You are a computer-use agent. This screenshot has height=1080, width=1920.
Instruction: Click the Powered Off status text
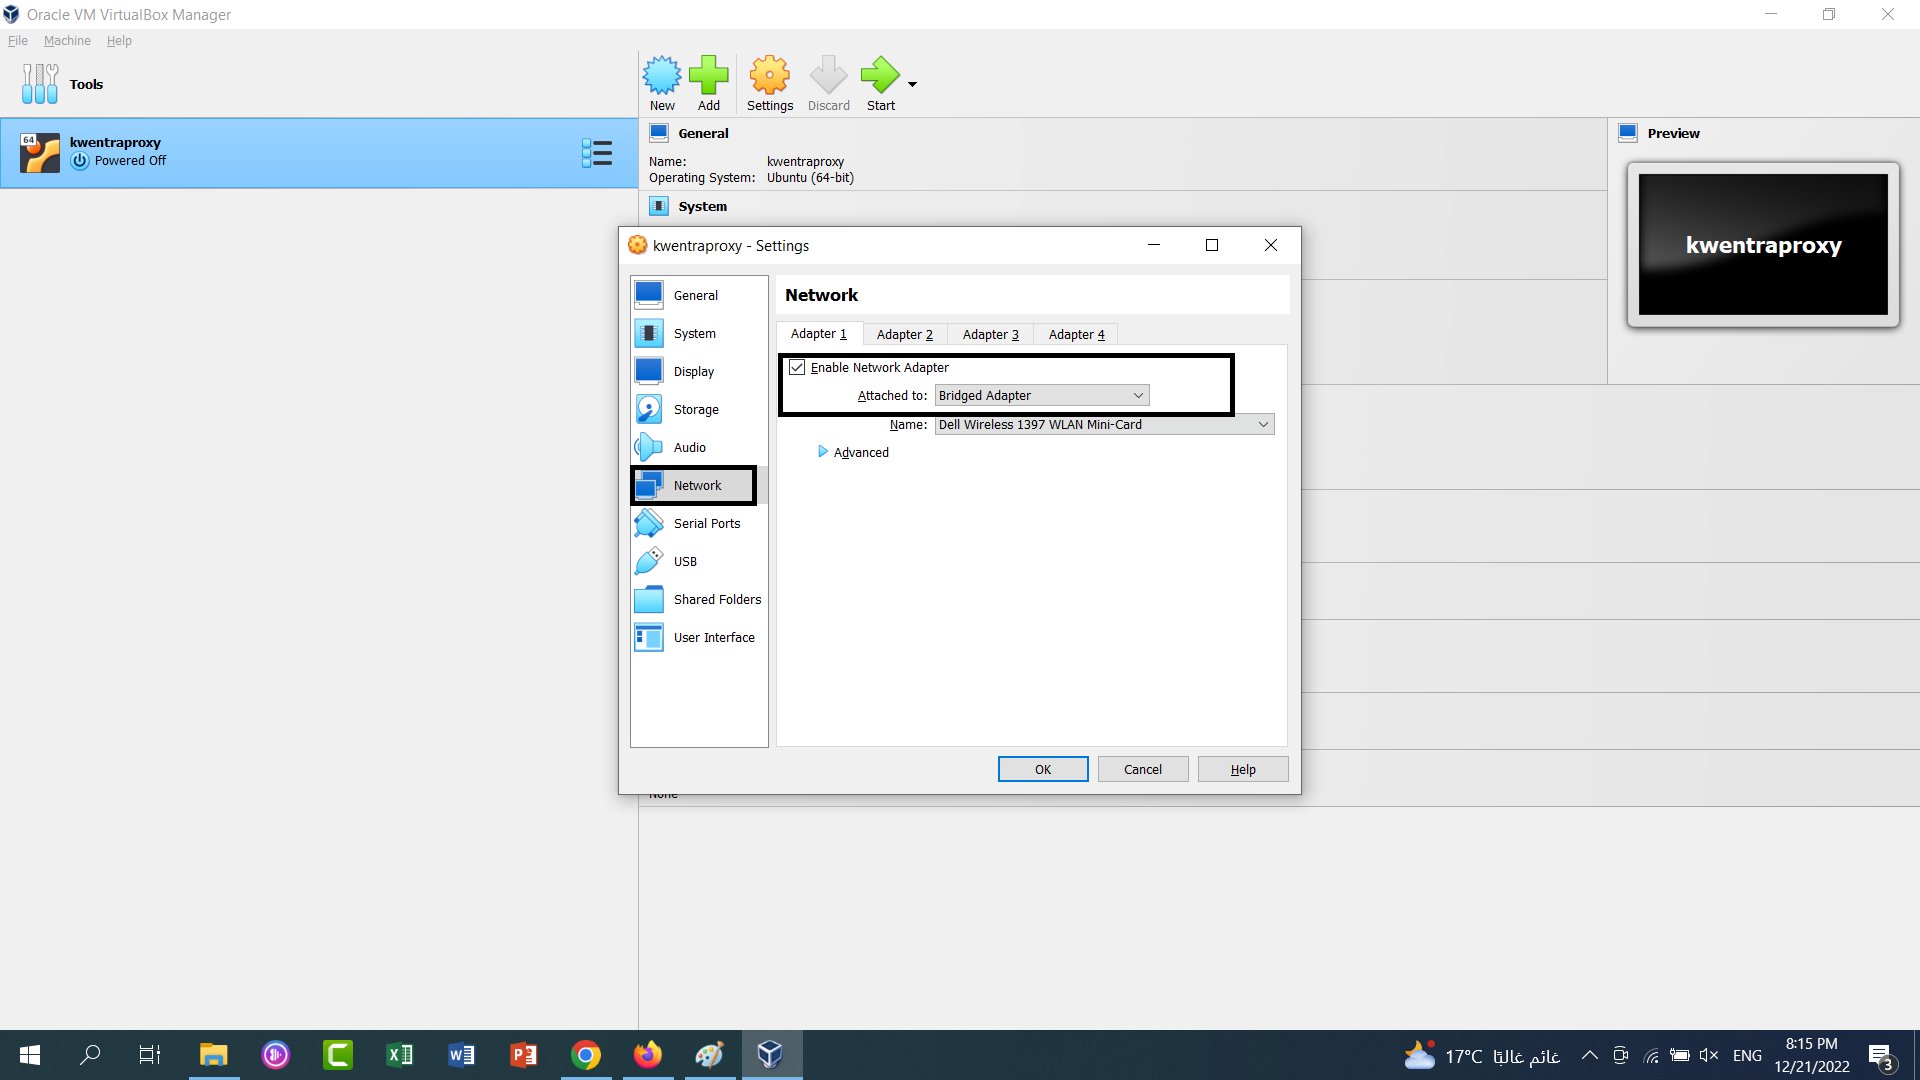pyautogui.click(x=130, y=161)
